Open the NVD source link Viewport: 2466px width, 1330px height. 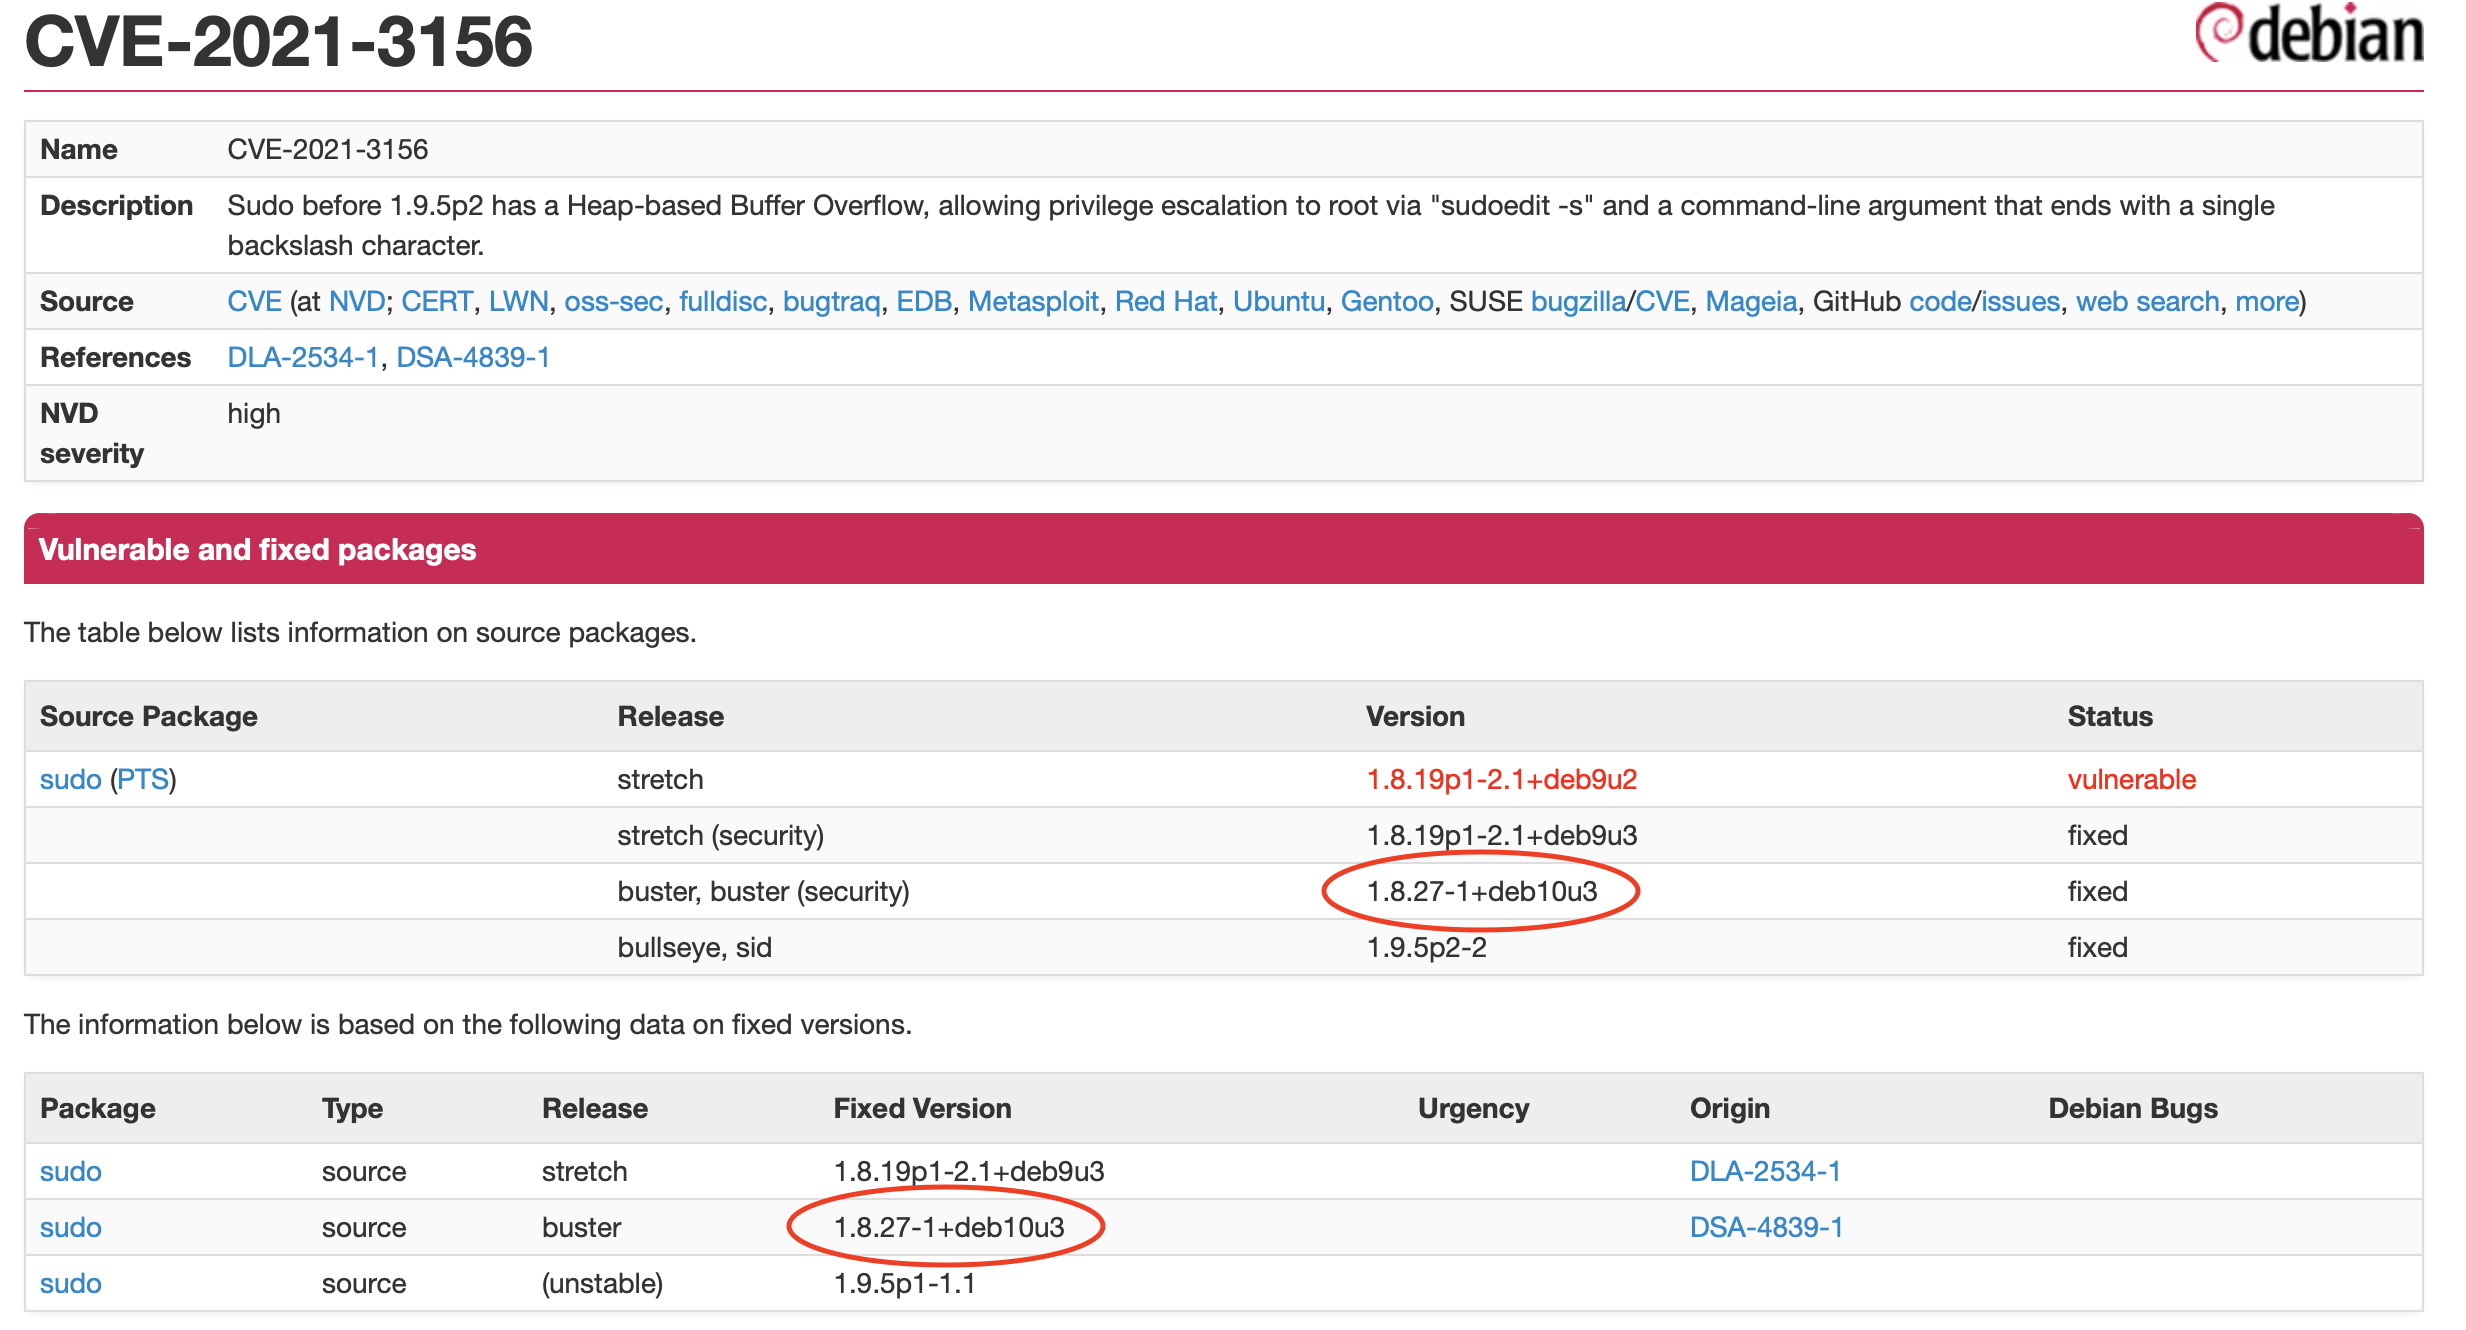pos(357,301)
